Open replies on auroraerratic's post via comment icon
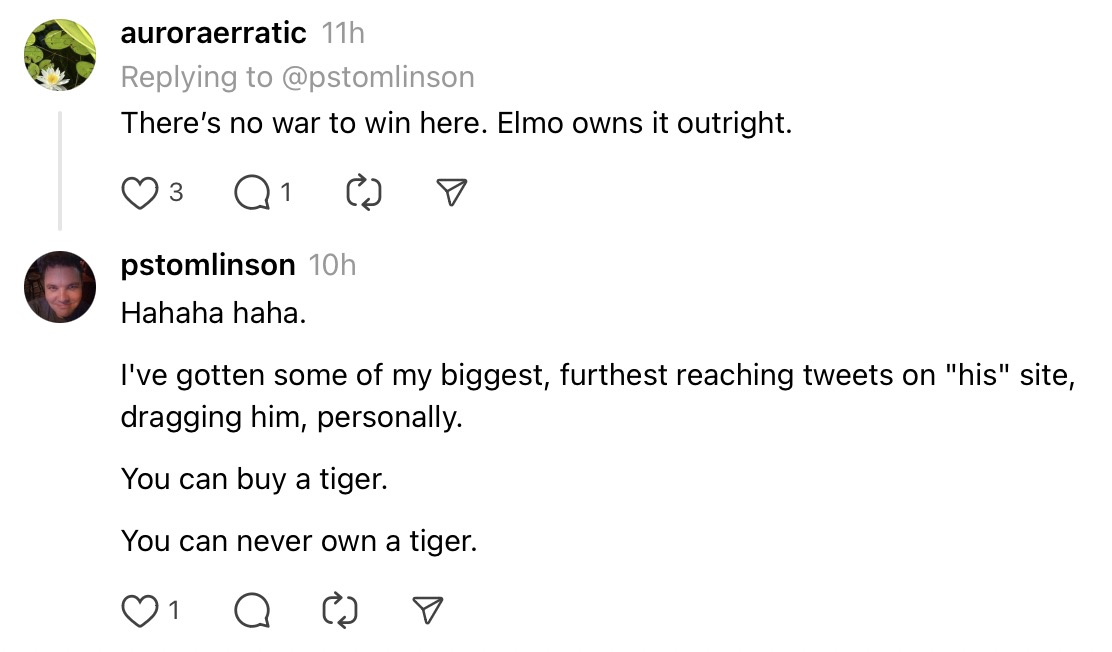The image size is (1112, 652). pyautogui.click(x=252, y=193)
